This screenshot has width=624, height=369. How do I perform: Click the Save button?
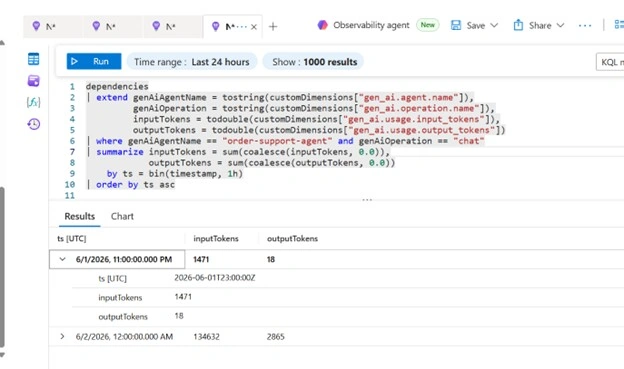(474, 25)
